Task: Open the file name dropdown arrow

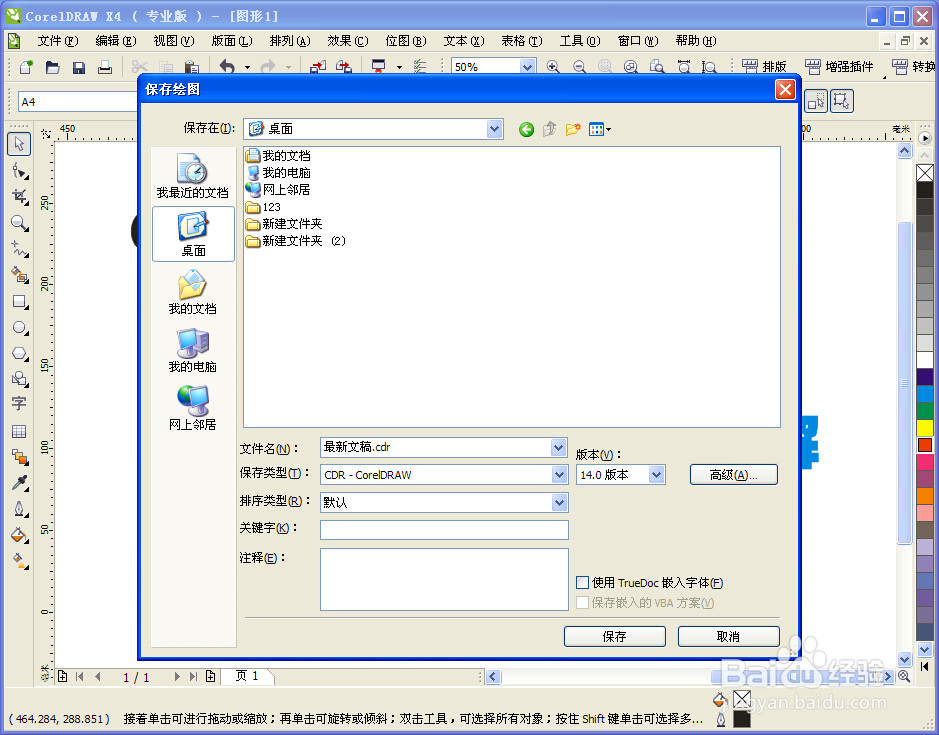Action: [559, 447]
